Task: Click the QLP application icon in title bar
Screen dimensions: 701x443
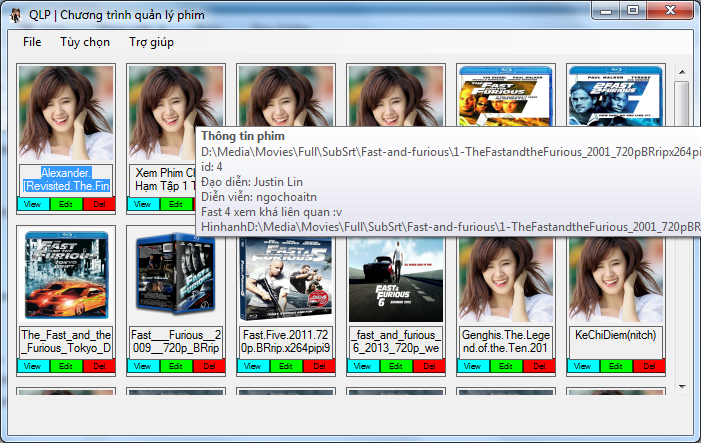Action: coord(16,15)
